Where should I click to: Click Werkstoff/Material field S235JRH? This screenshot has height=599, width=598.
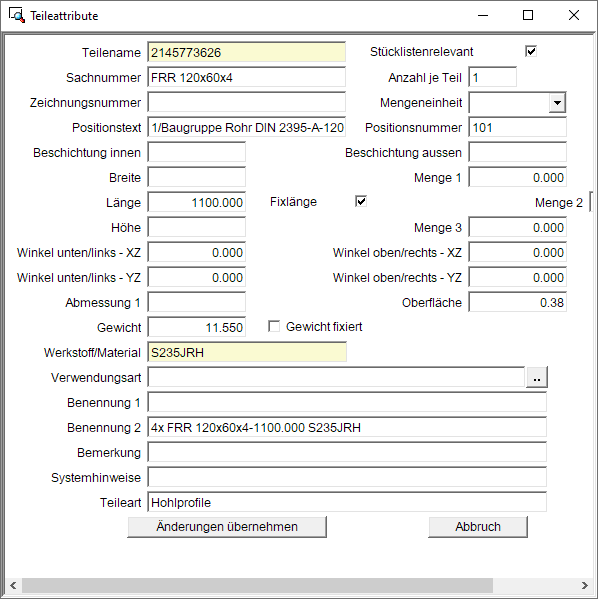coord(247,353)
